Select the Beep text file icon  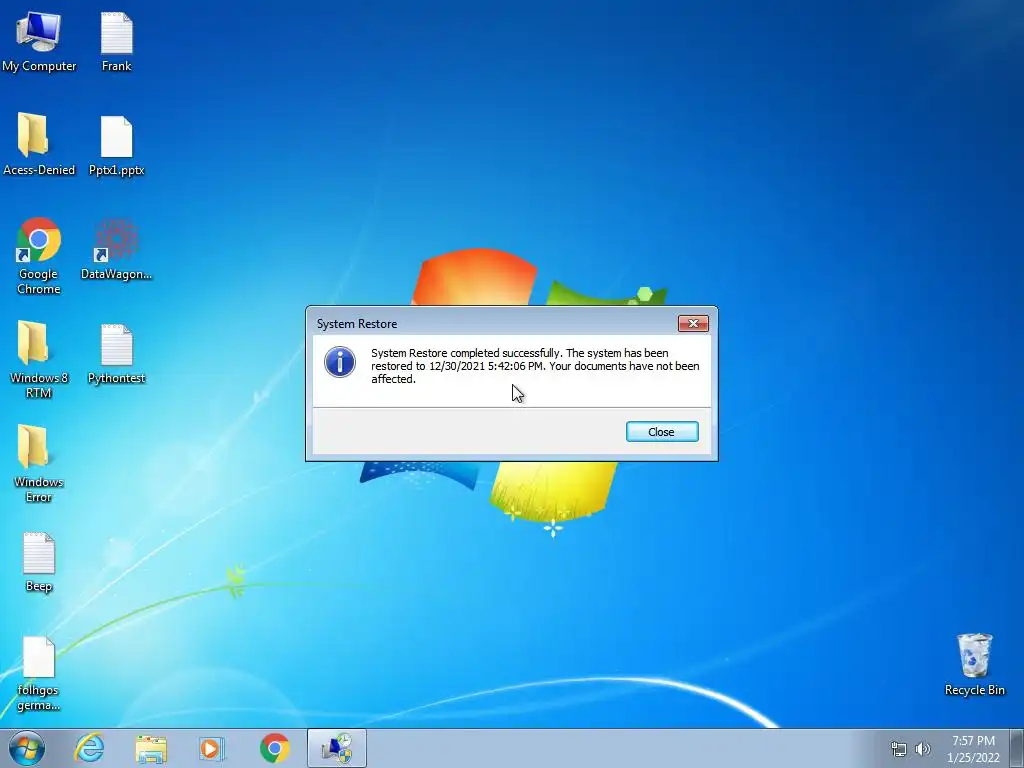39,562
